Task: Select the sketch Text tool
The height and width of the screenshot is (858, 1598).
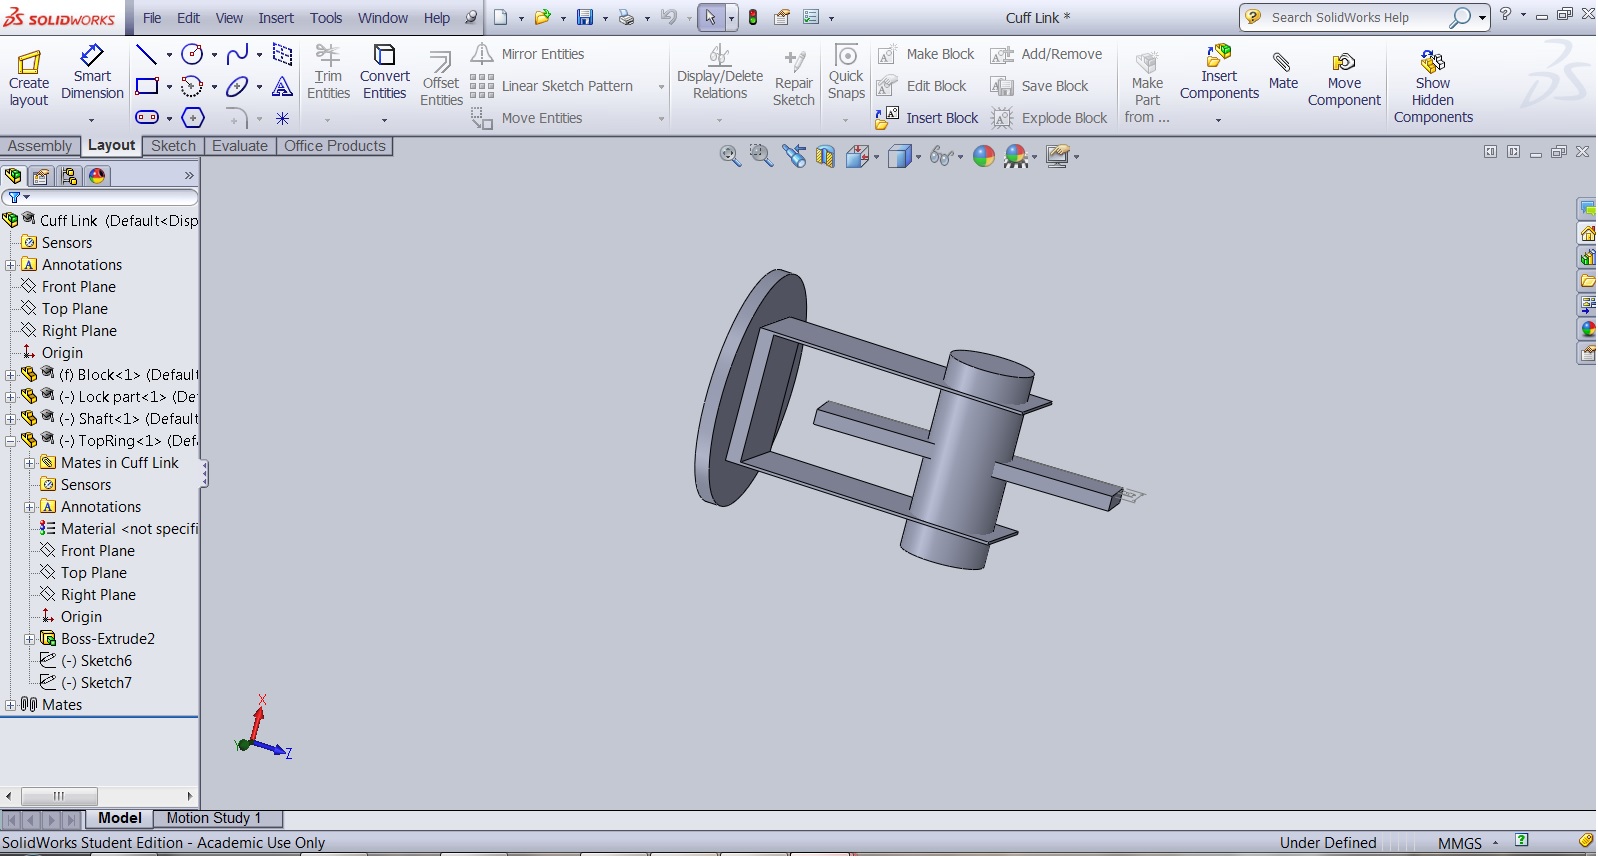Action: 283,86
